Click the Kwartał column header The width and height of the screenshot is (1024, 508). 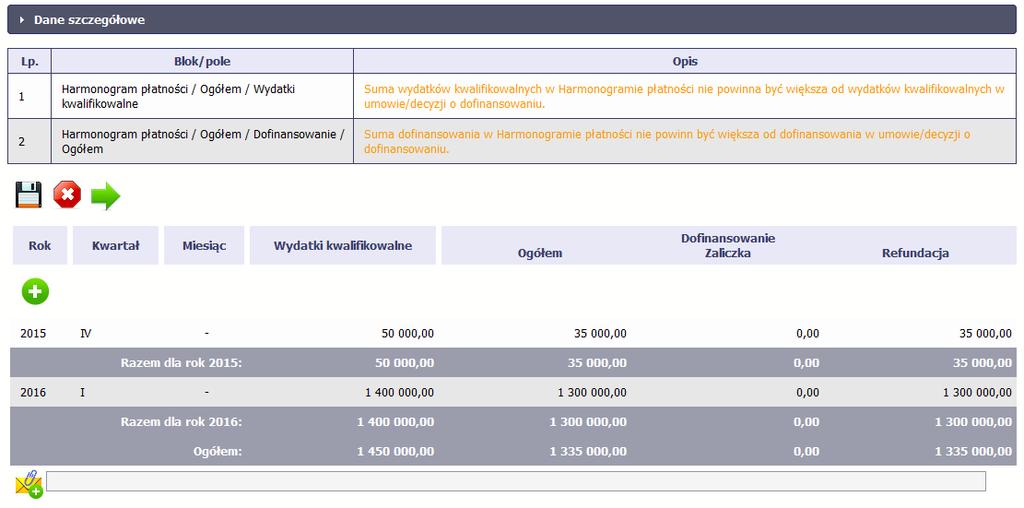click(x=116, y=246)
